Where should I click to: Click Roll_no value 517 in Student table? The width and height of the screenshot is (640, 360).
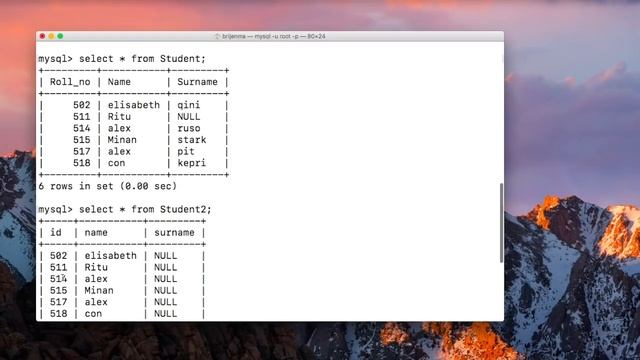point(82,151)
